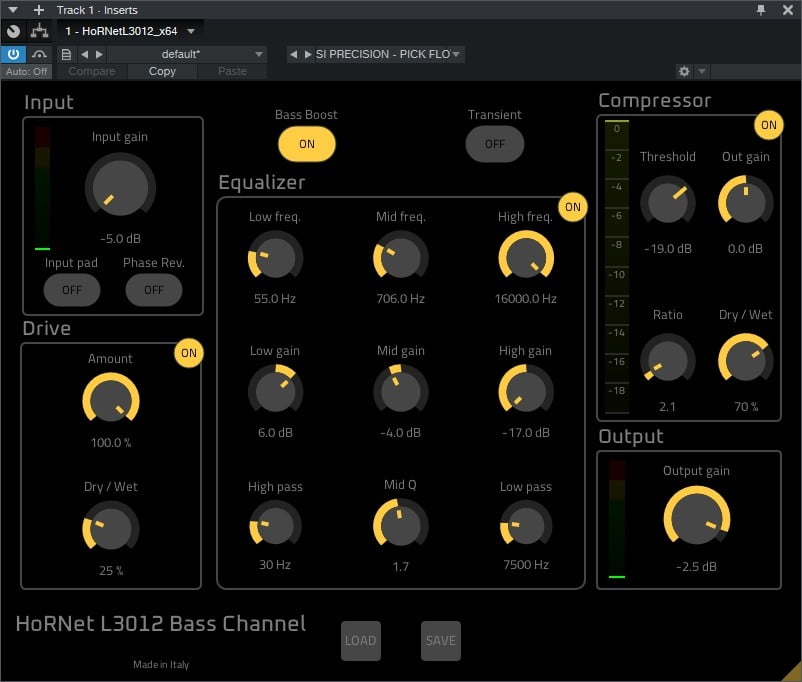This screenshot has width=802, height=682.
Task: Click the LOAD preset button
Action: coord(361,641)
